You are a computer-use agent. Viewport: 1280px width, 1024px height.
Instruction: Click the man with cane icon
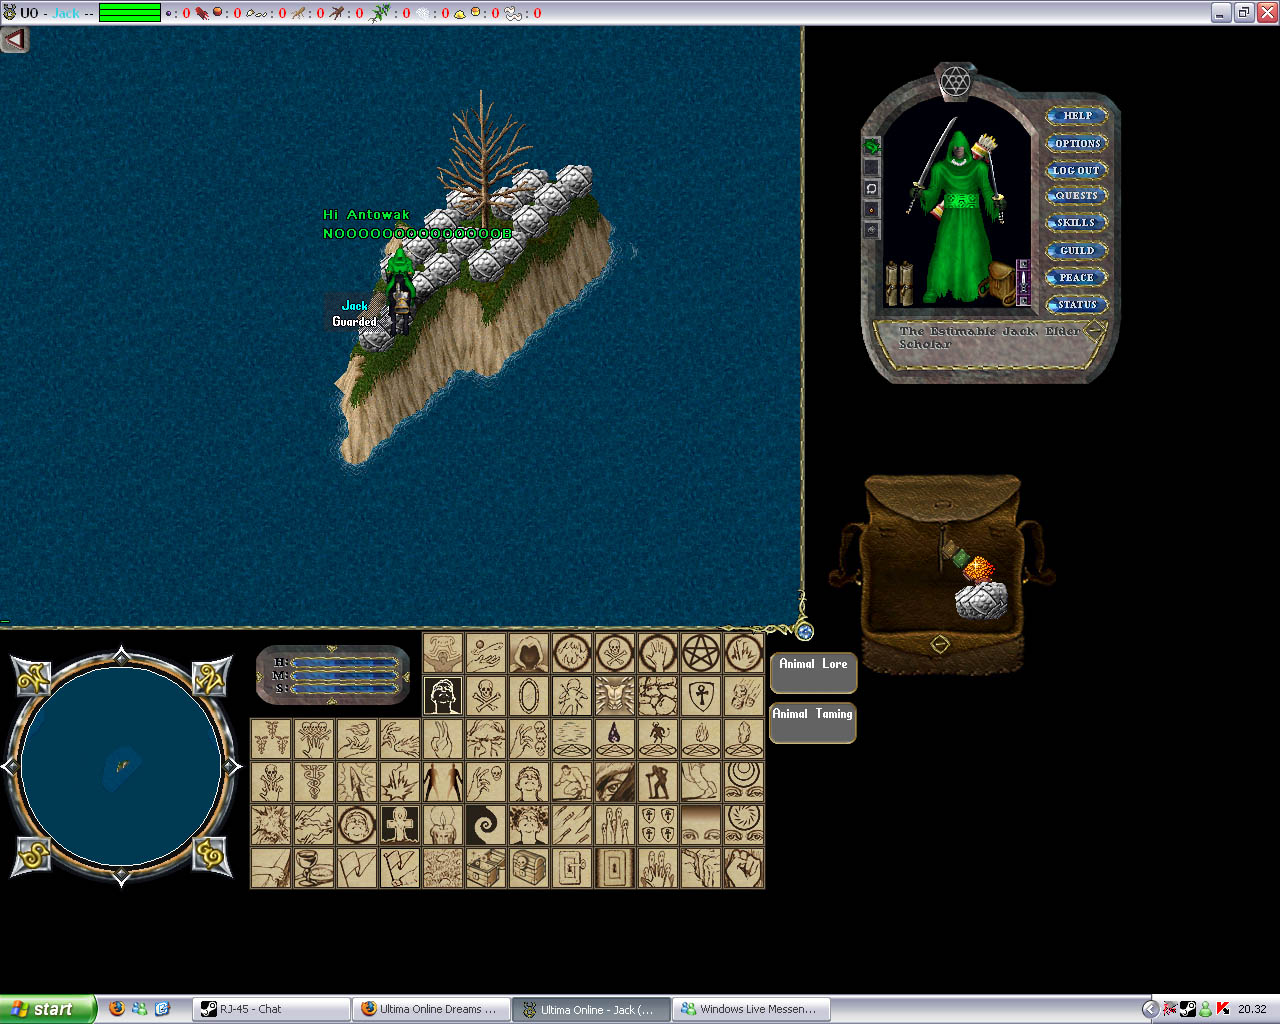[x=658, y=781]
